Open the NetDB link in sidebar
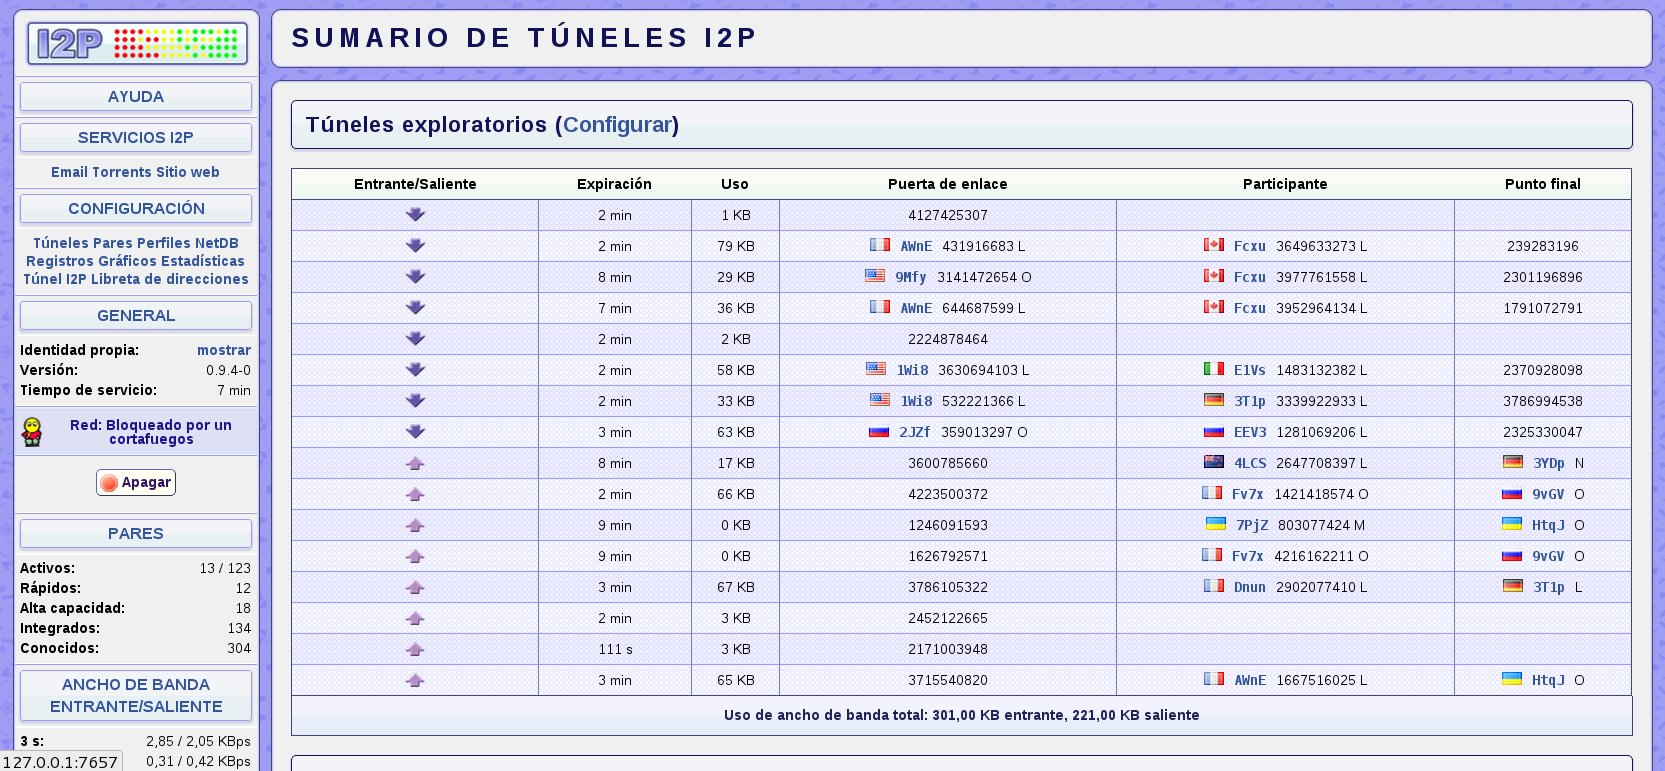1665x771 pixels. click(x=217, y=243)
